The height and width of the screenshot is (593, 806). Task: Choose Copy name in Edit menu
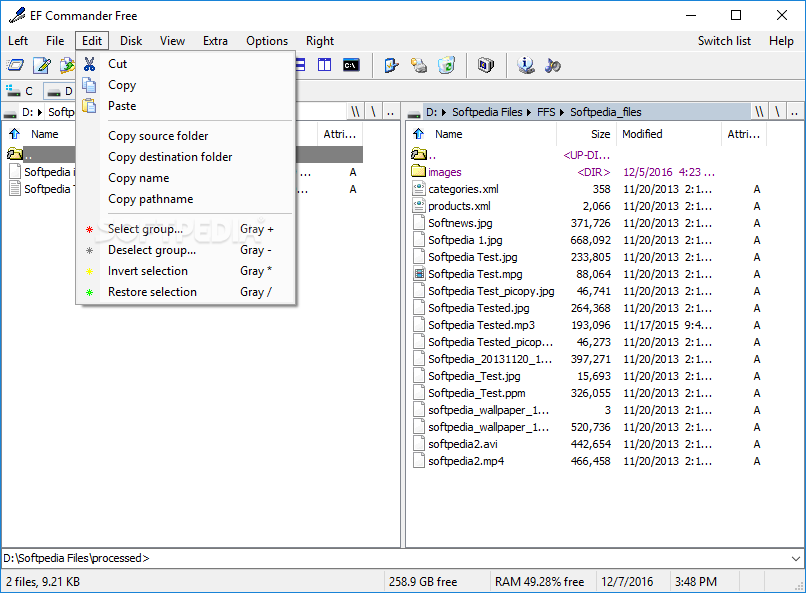[x=186, y=178]
